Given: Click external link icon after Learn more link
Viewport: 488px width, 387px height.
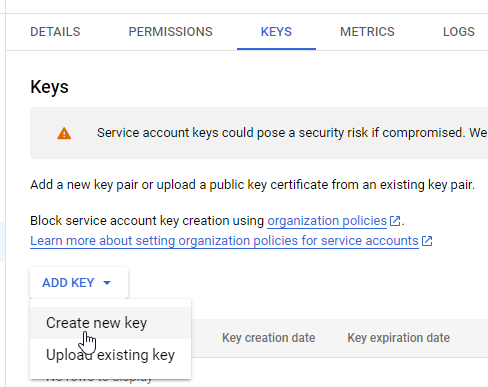Looking at the screenshot, I should 427,241.
